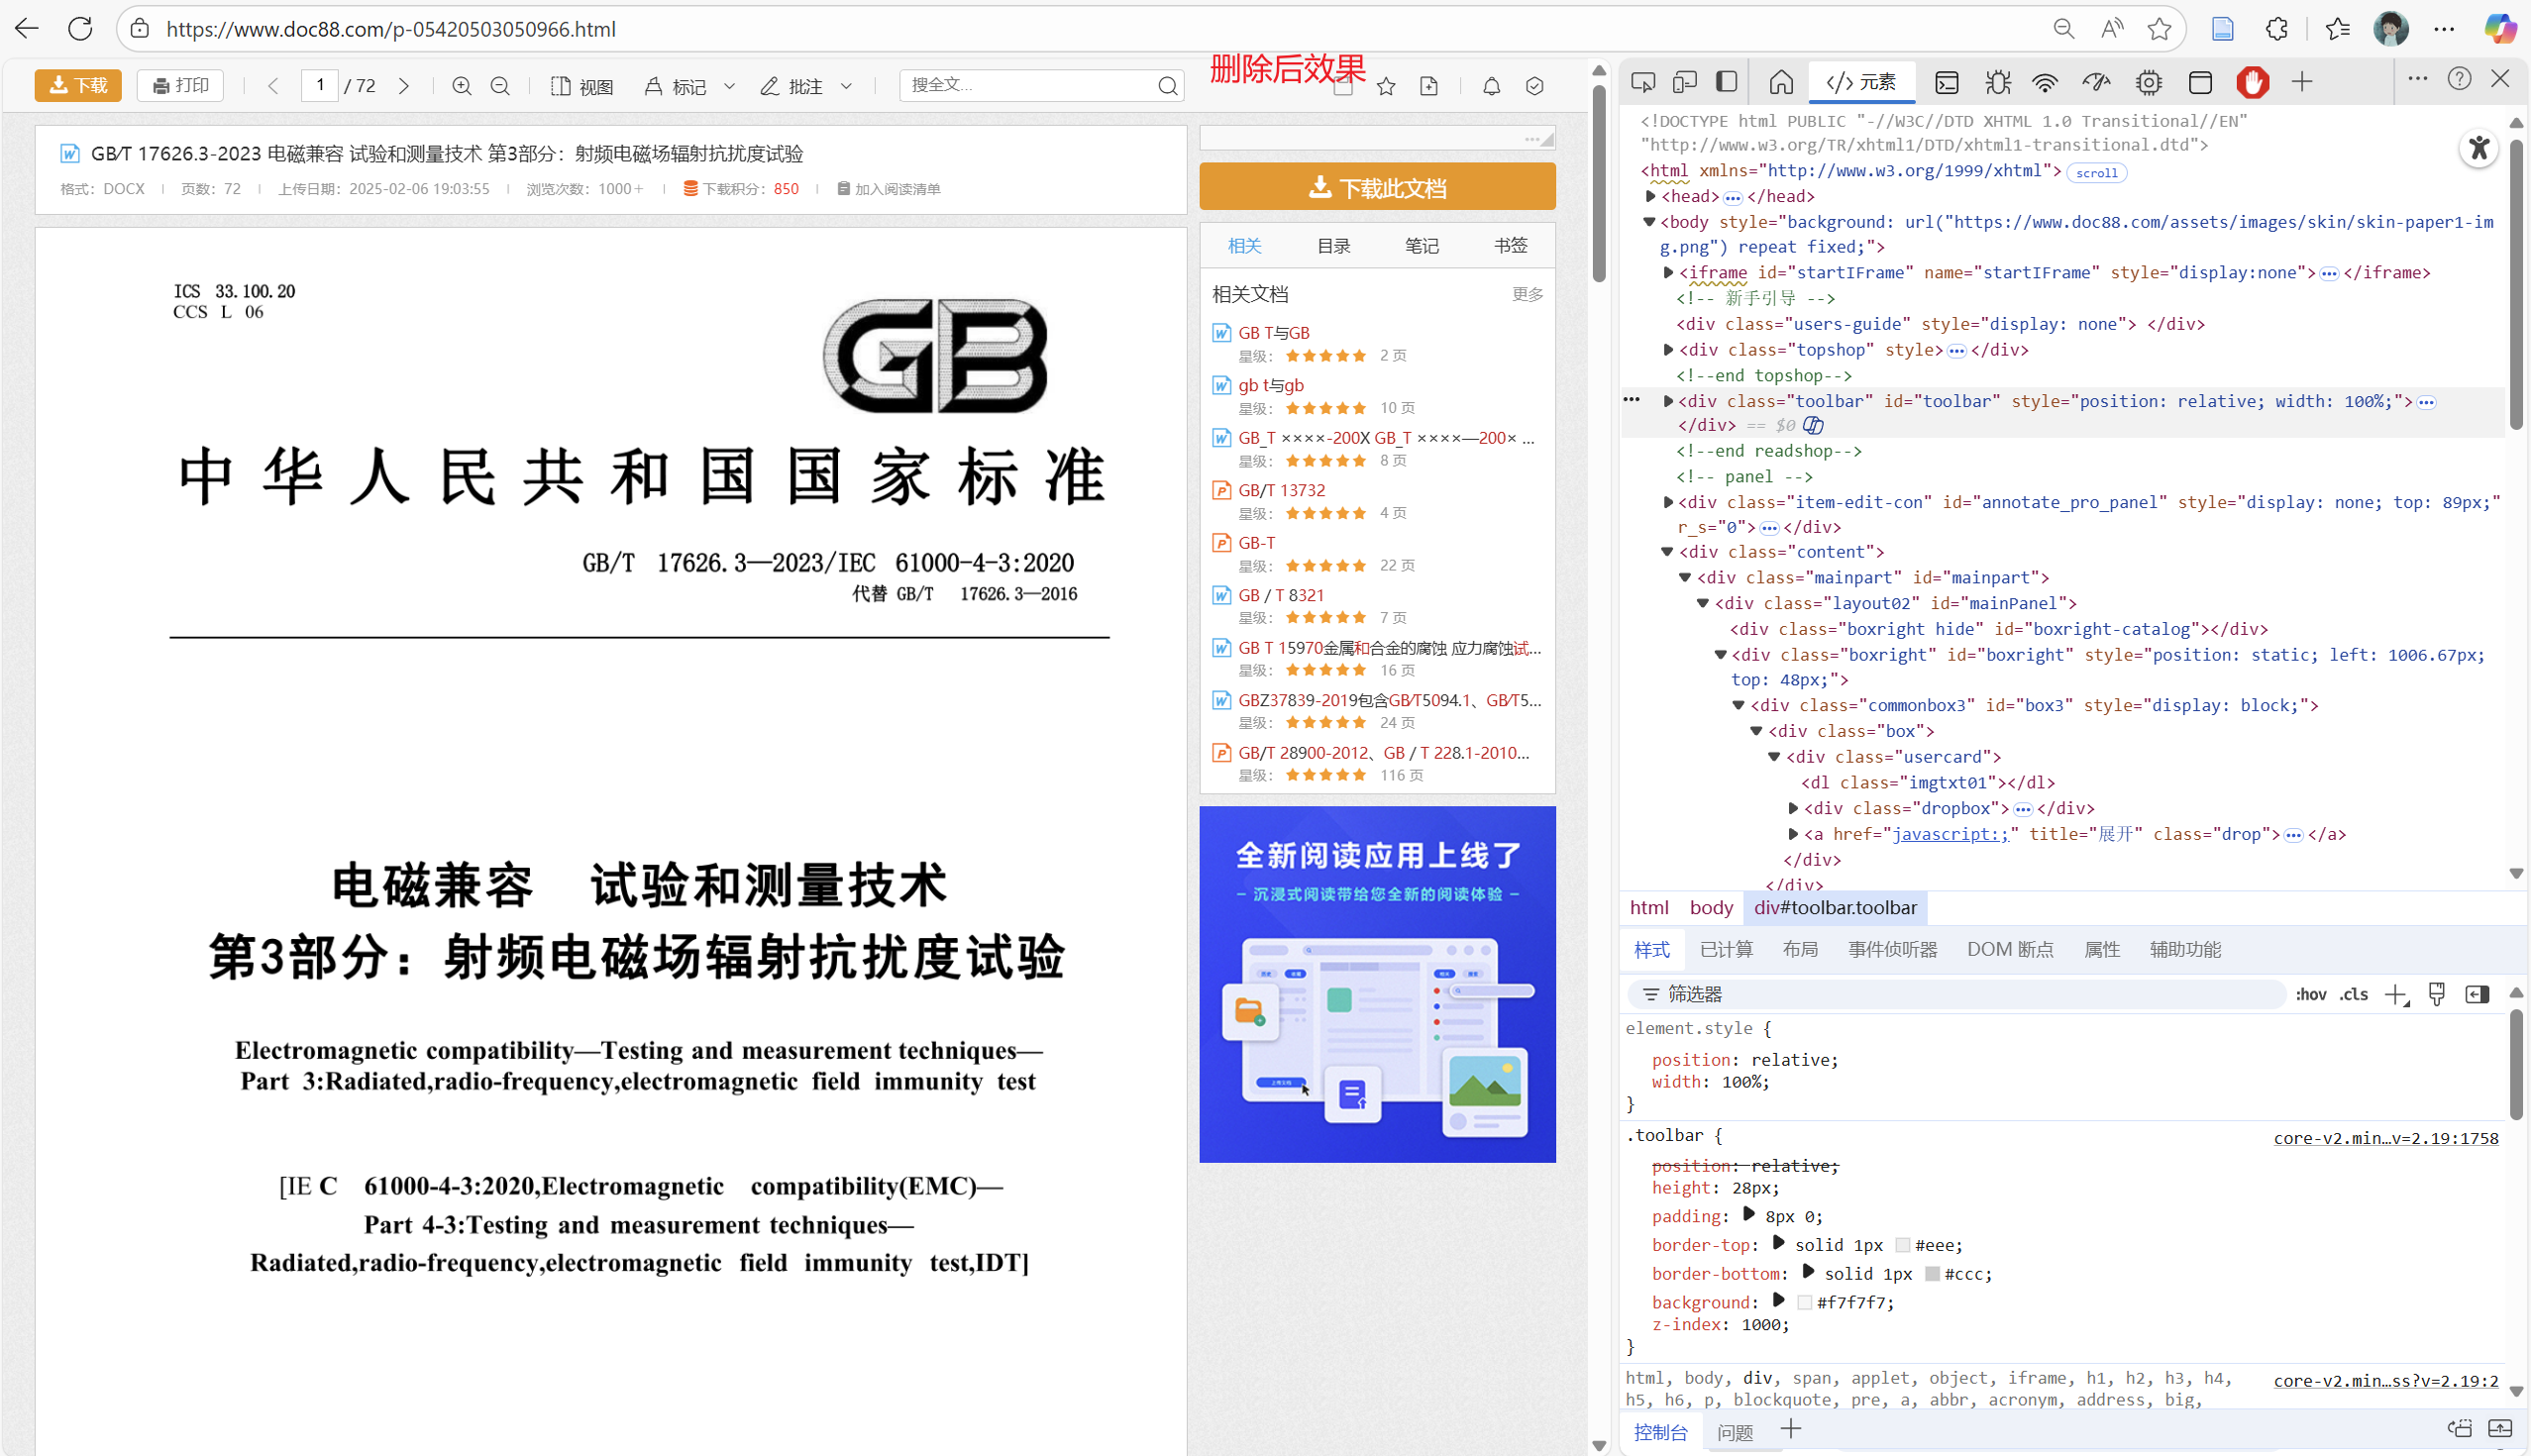Screen dimensions: 2531x1456
Task: Switch to the 书签 tab
Action: [1510, 246]
